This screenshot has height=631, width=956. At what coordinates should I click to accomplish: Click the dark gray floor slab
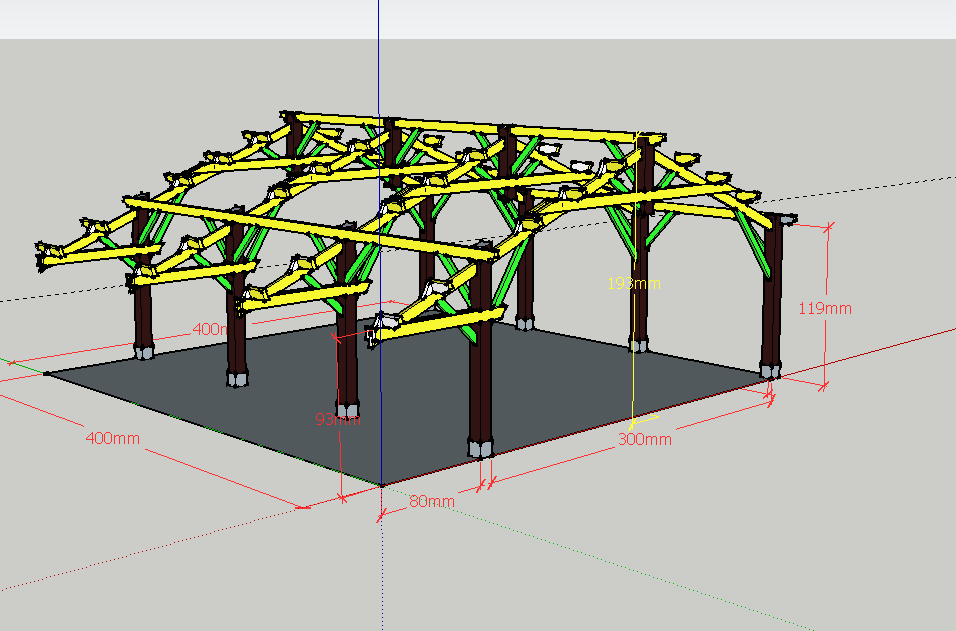coord(560,385)
